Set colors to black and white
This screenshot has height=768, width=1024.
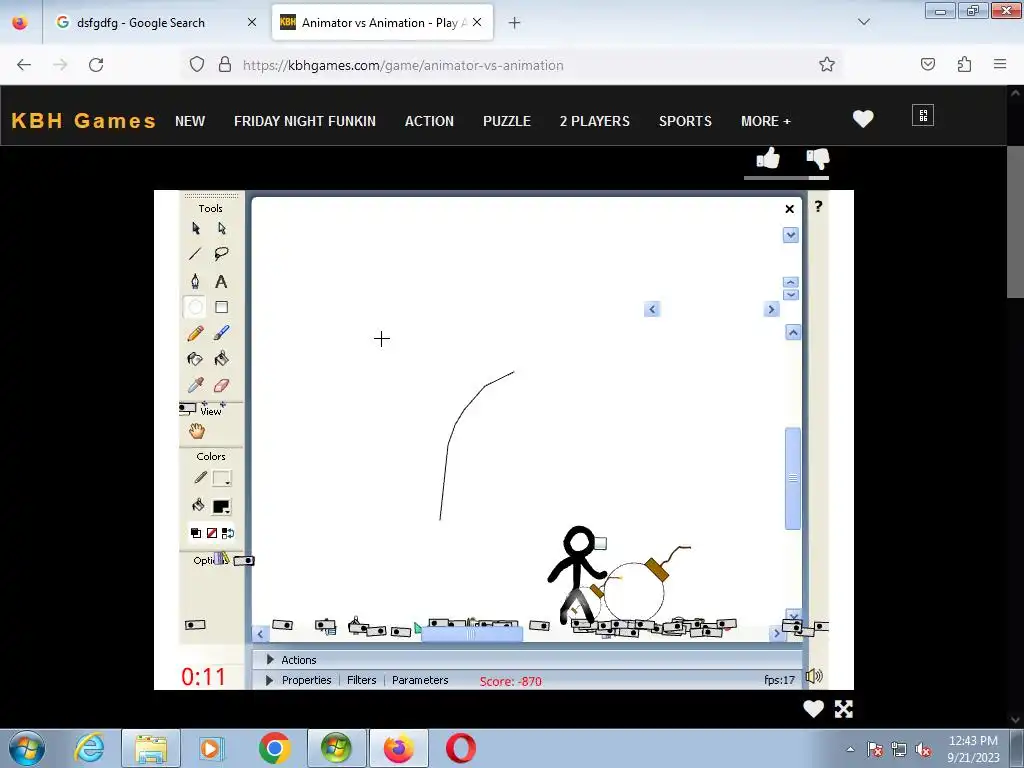(x=195, y=533)
